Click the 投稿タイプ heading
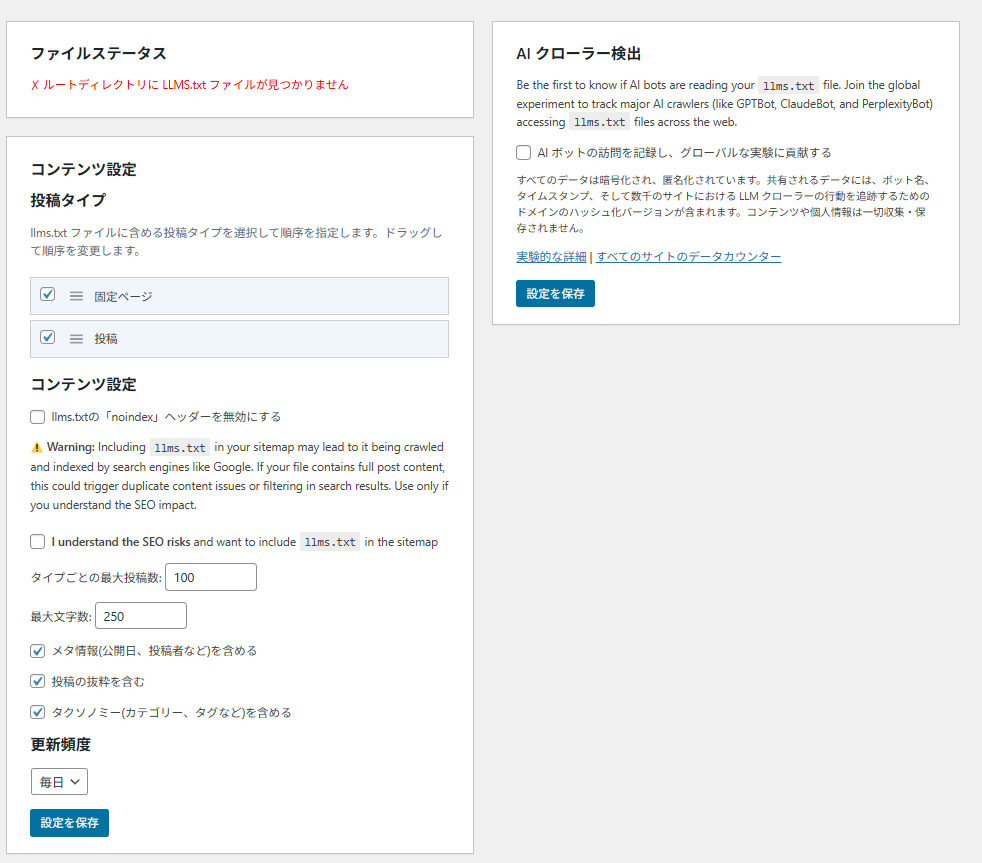The width and height of the screenshot is (982, 863). (x=68, y=200)
